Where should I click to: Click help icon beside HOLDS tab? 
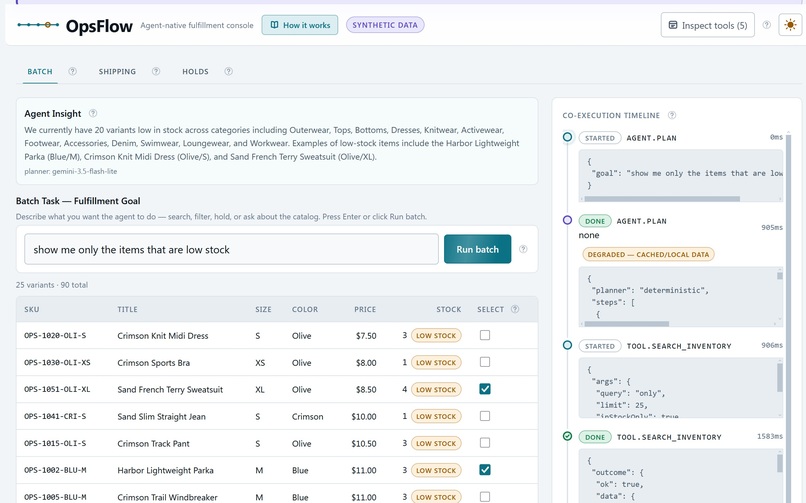[228, 71]
